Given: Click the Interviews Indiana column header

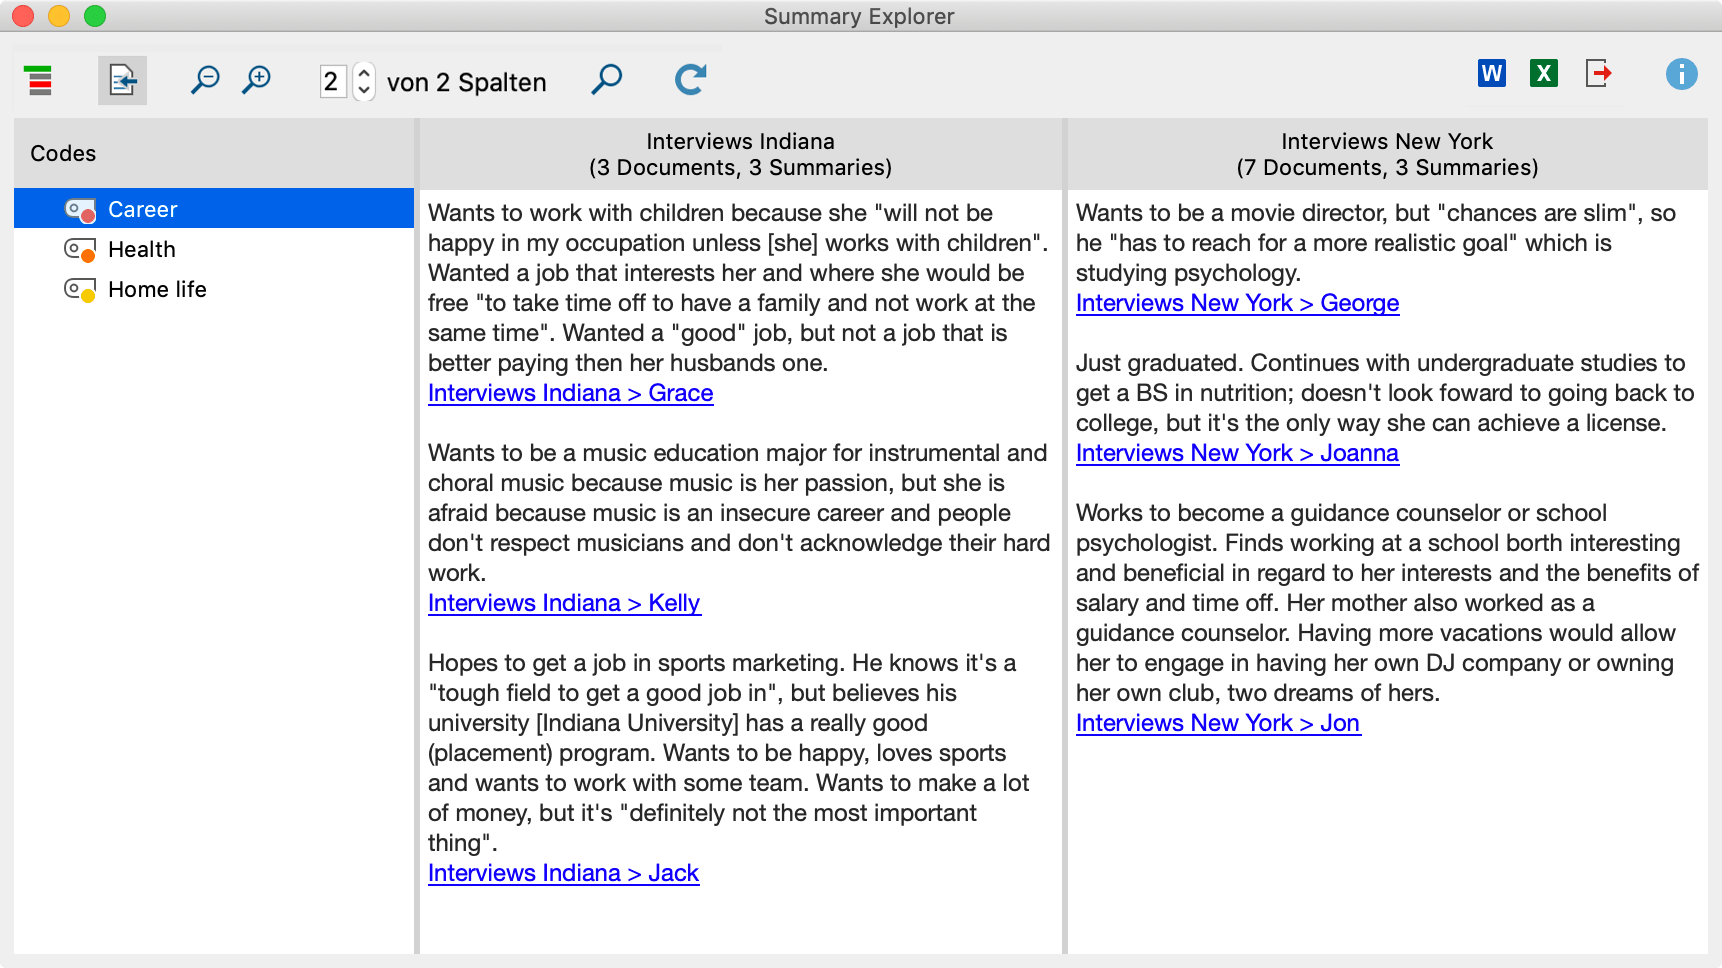Looking at the screenshot, I should (x=740, y=154).
